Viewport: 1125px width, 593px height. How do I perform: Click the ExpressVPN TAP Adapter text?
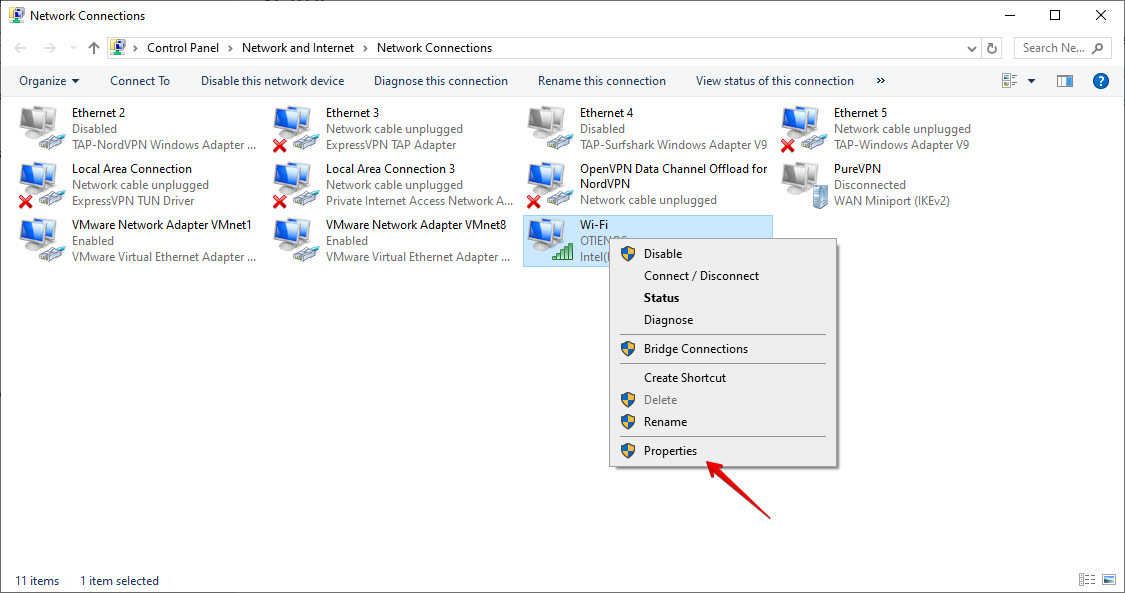pos(391,145)
